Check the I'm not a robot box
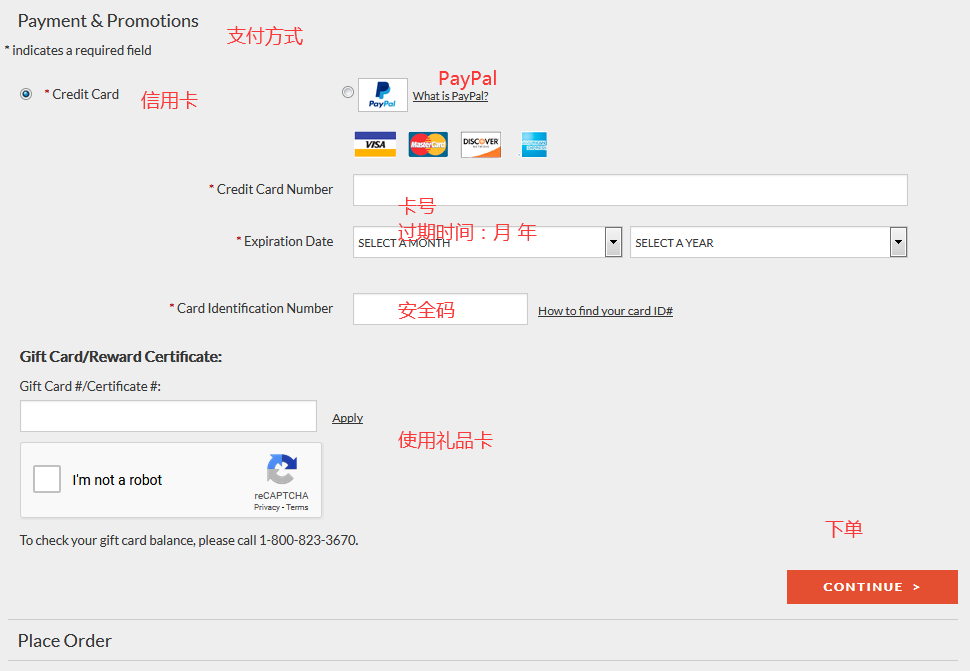Image resolution: width=970 pixels, height=671 pixels. tap(47, 480)
